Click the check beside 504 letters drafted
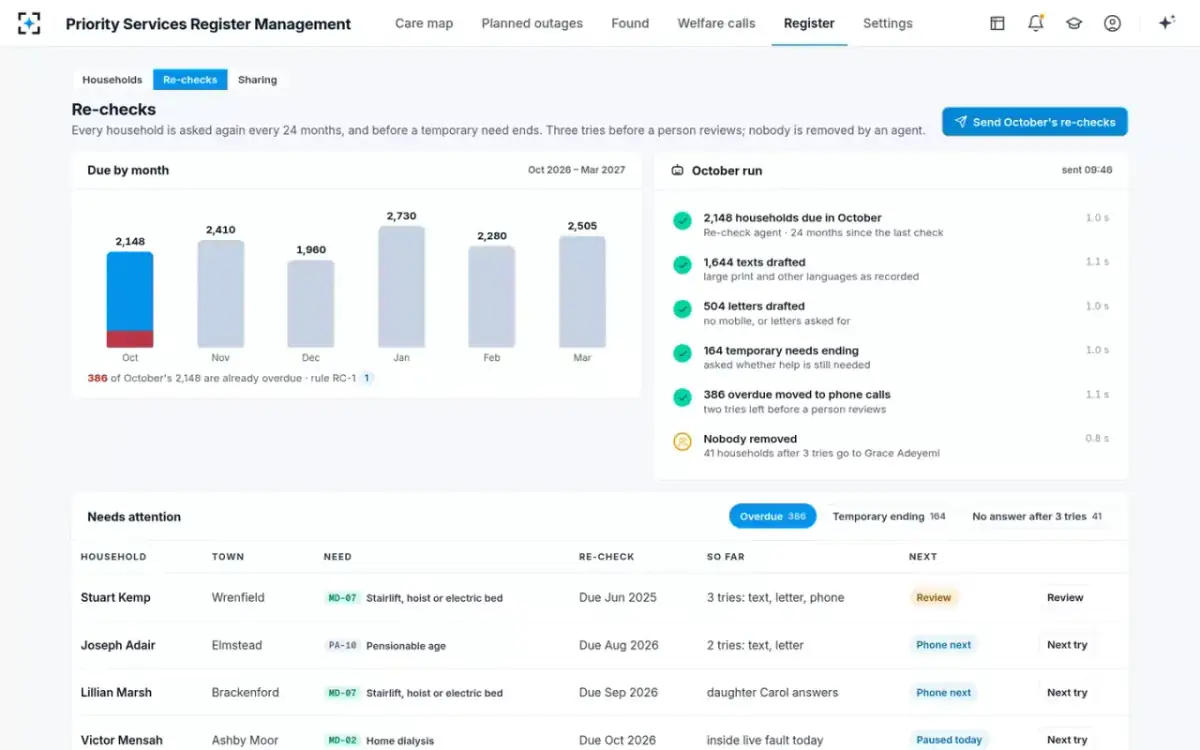Image resolution: width=1200 pixels, height=750 pixels. [x=682, y=309]
